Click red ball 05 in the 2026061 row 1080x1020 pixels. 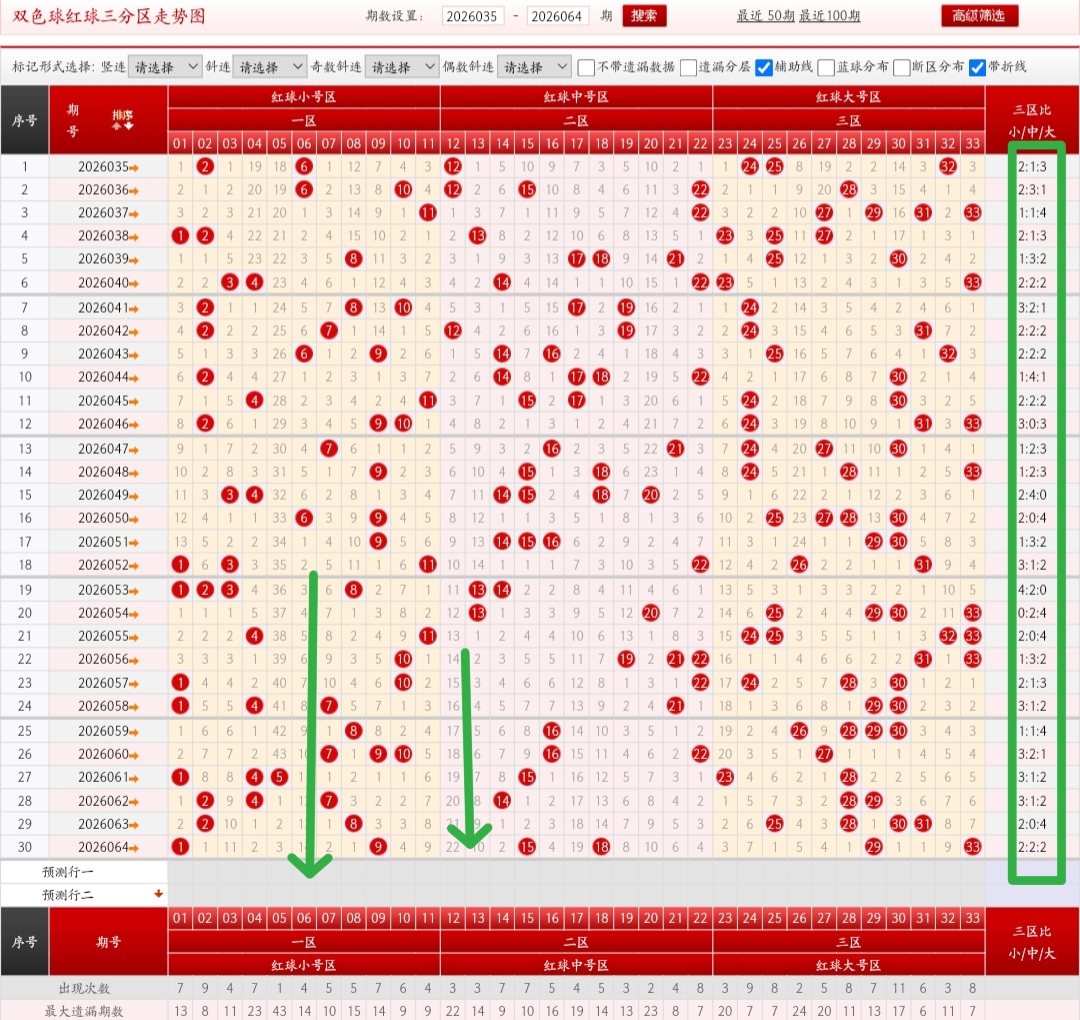point(279,777)
